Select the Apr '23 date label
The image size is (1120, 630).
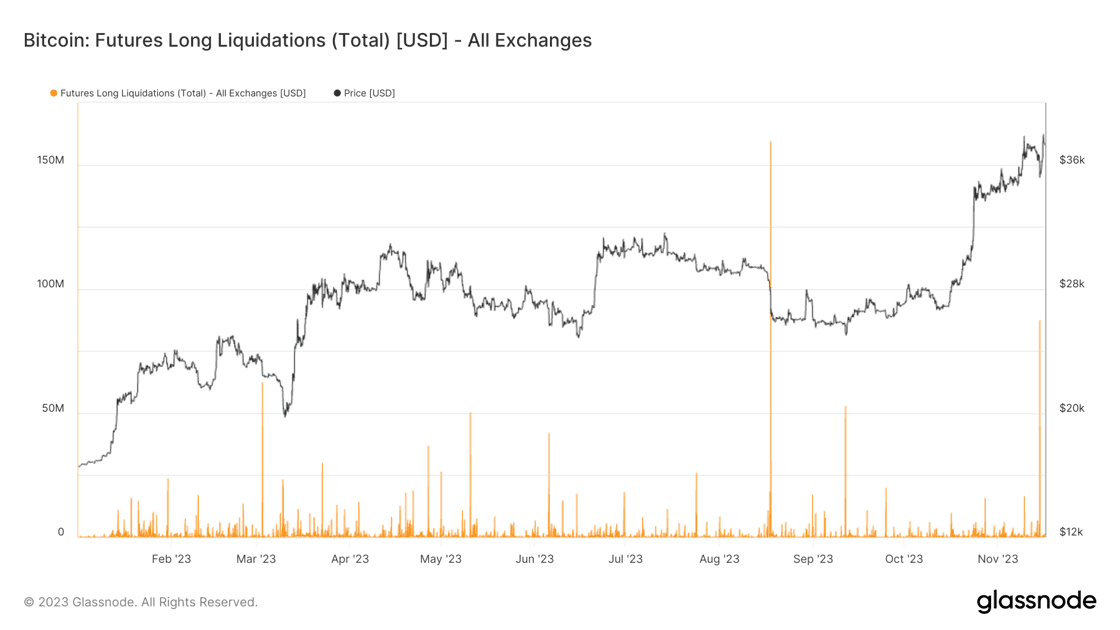point(349,559)
